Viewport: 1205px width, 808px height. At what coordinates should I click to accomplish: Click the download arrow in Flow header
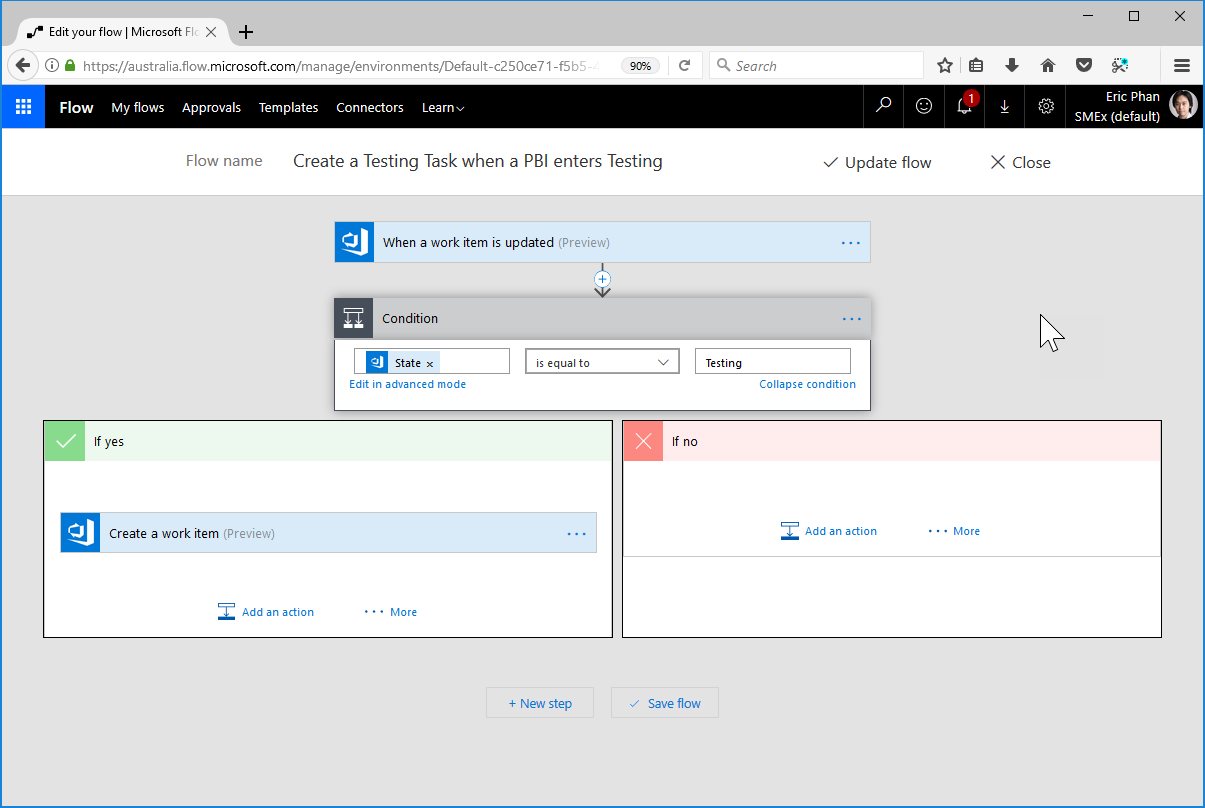[1004, 106]
